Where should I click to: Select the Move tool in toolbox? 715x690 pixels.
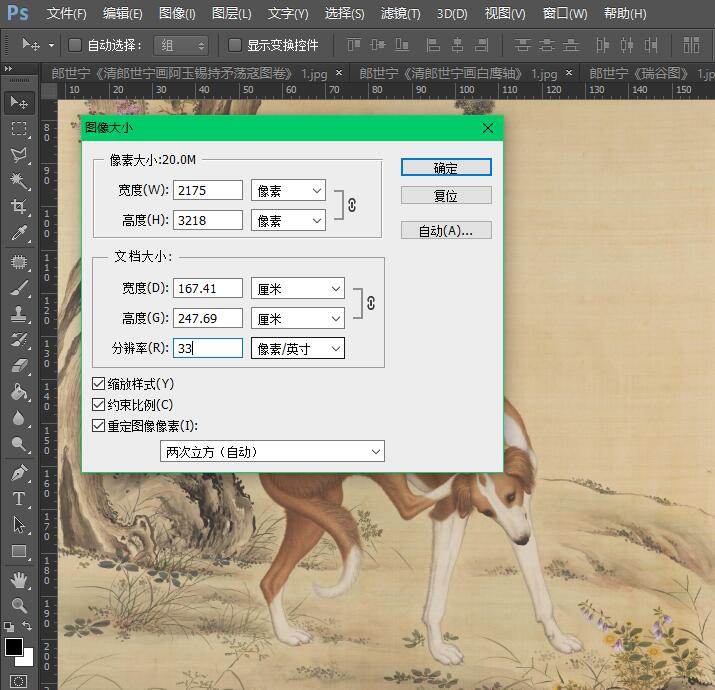[x=19, y=103]
